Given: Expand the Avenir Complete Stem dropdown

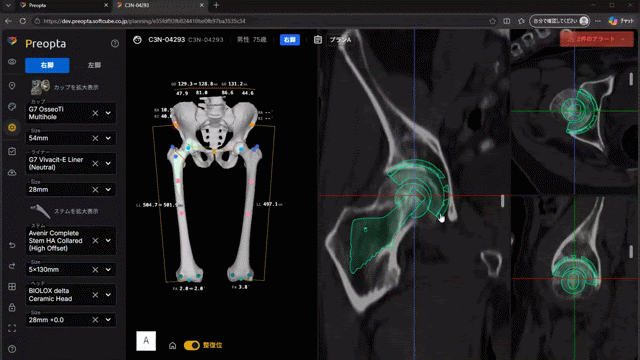Looking at the screenshot, I should coord(108,240).
